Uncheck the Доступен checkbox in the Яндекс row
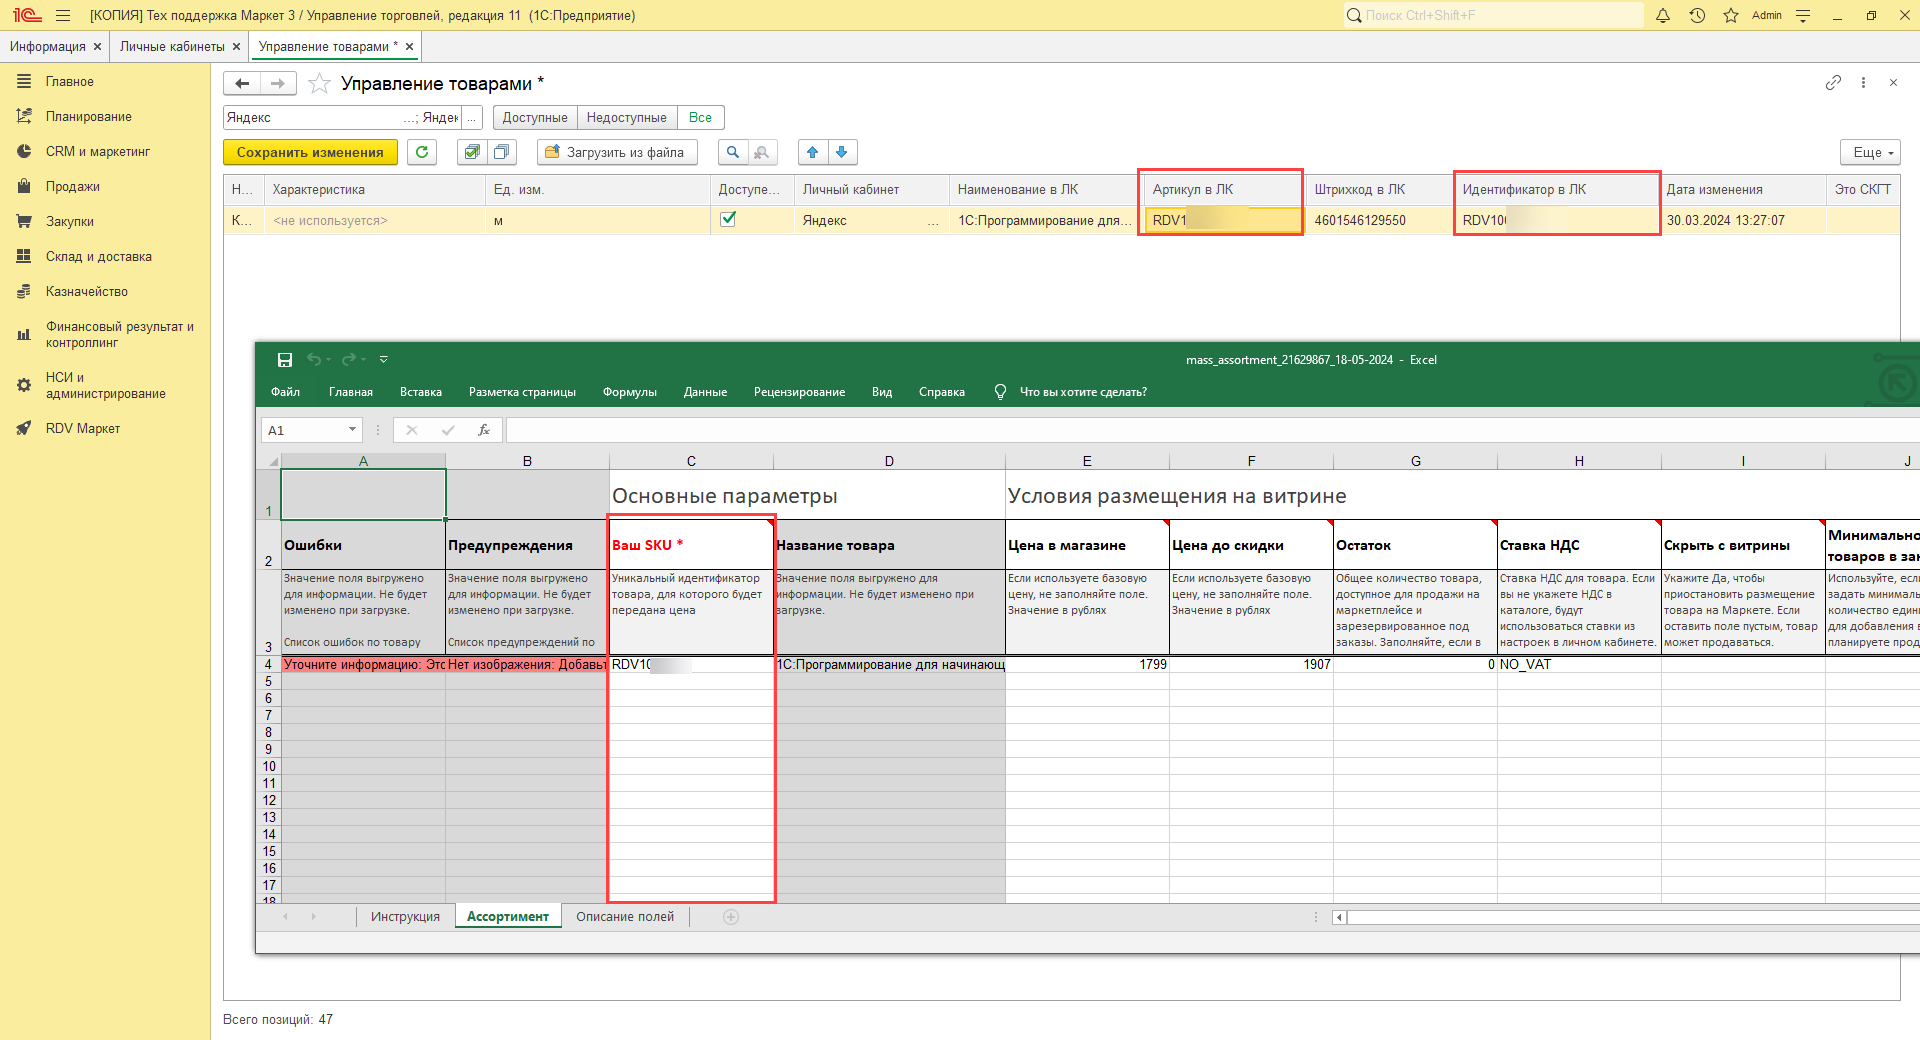This screenshot has width=1920, height=1040. coord(728,219)
